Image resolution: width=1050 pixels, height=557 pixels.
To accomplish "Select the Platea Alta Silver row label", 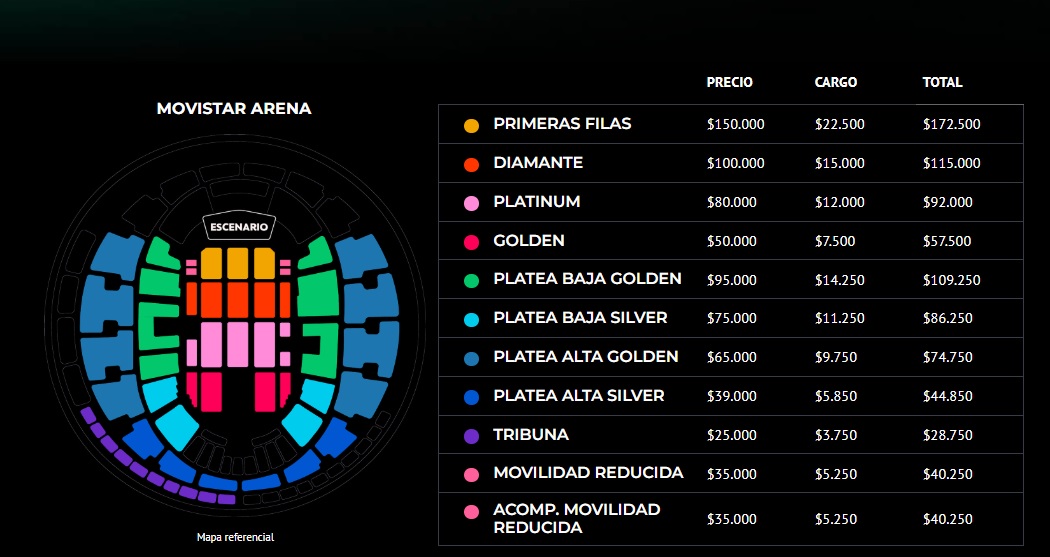I will click(x=578, y=396).
